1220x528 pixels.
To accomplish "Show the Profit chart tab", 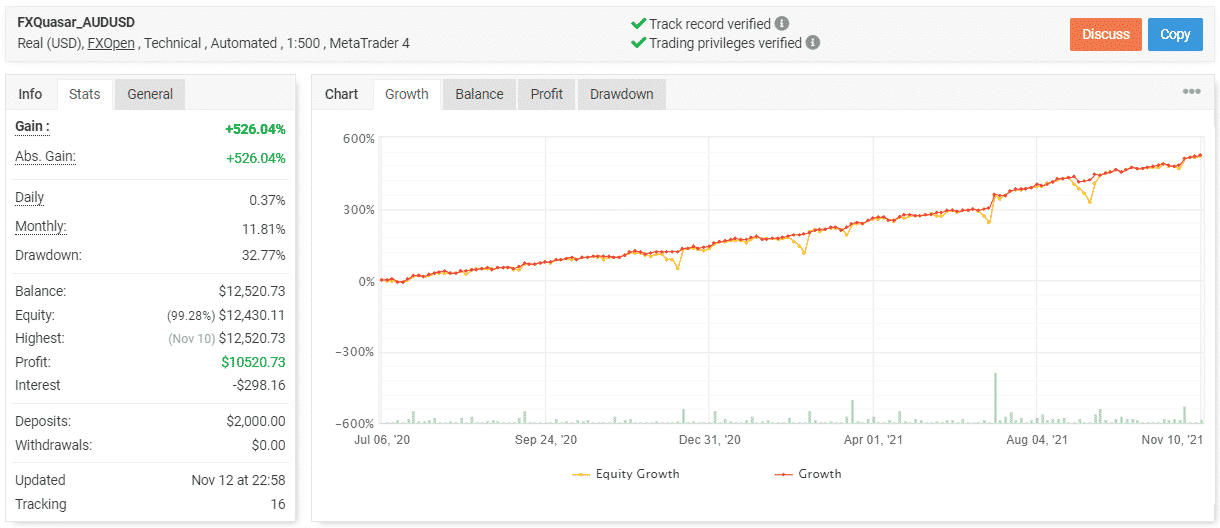I will click(x=547, y=94).
